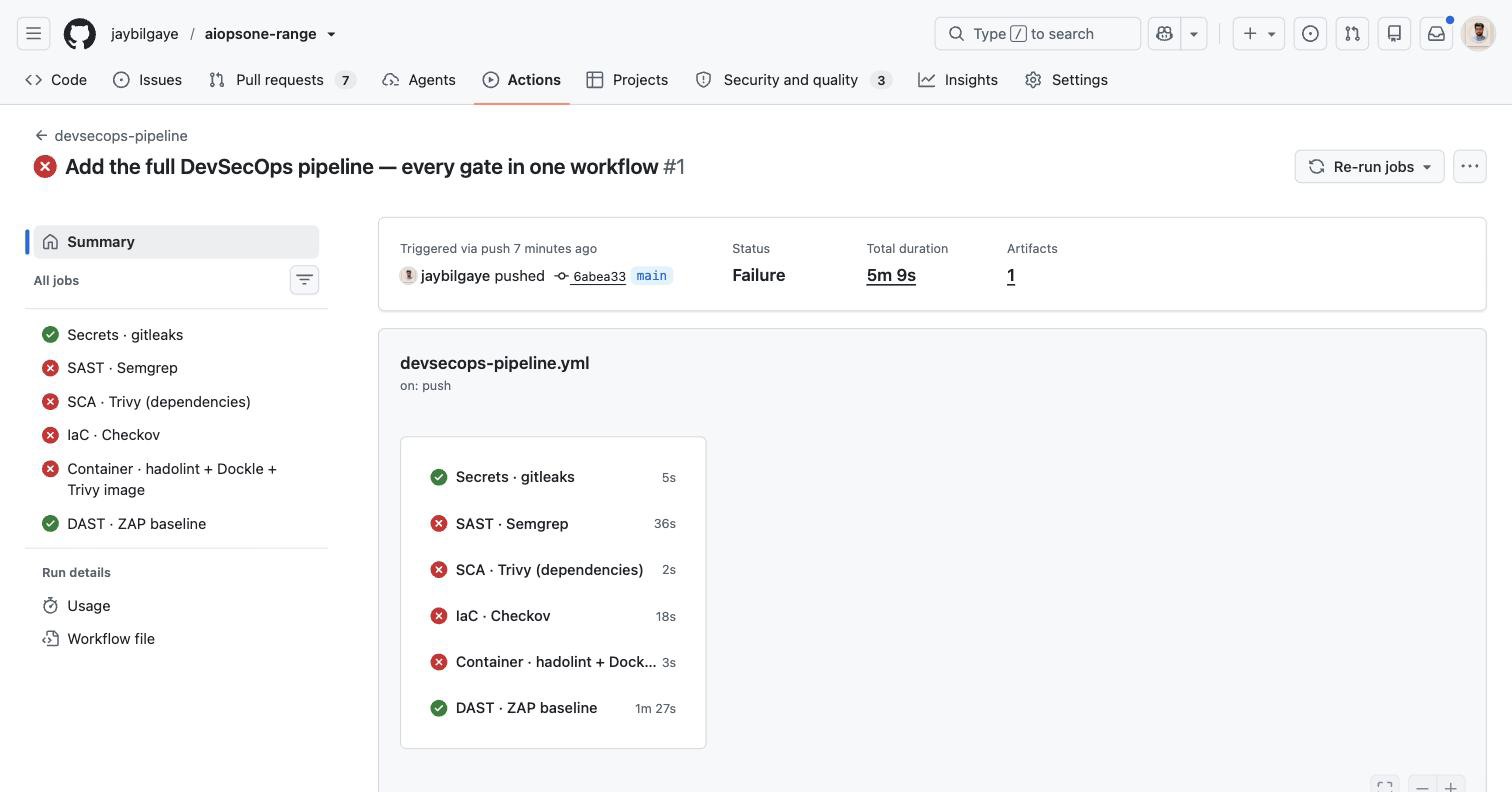Expand the Copilot dropdown arrow

pyautogui.click(x=1193, y=33)
